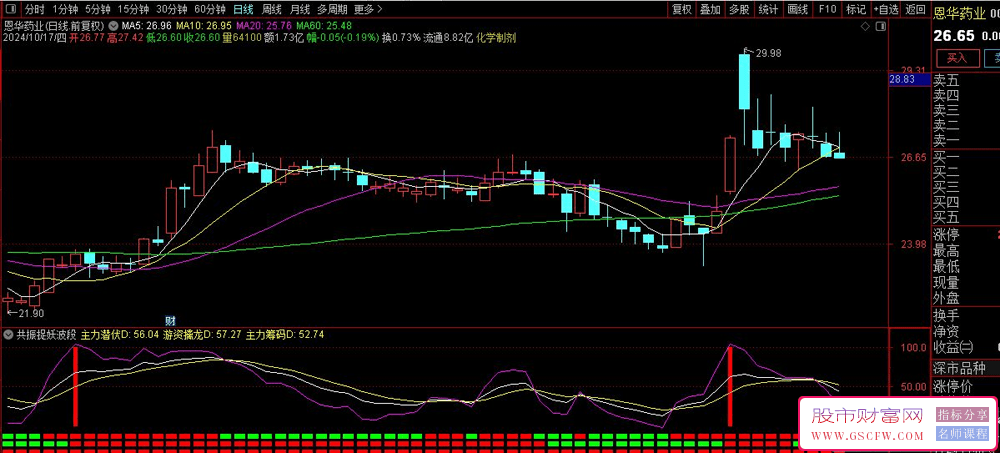Click the 标记 mark button
Screen dimensions: 1000x453
click(856, 9)
